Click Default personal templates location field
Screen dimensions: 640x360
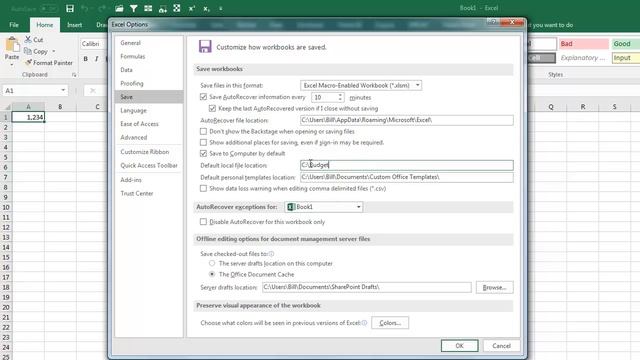pyautogui.click(x=407, y=177)
